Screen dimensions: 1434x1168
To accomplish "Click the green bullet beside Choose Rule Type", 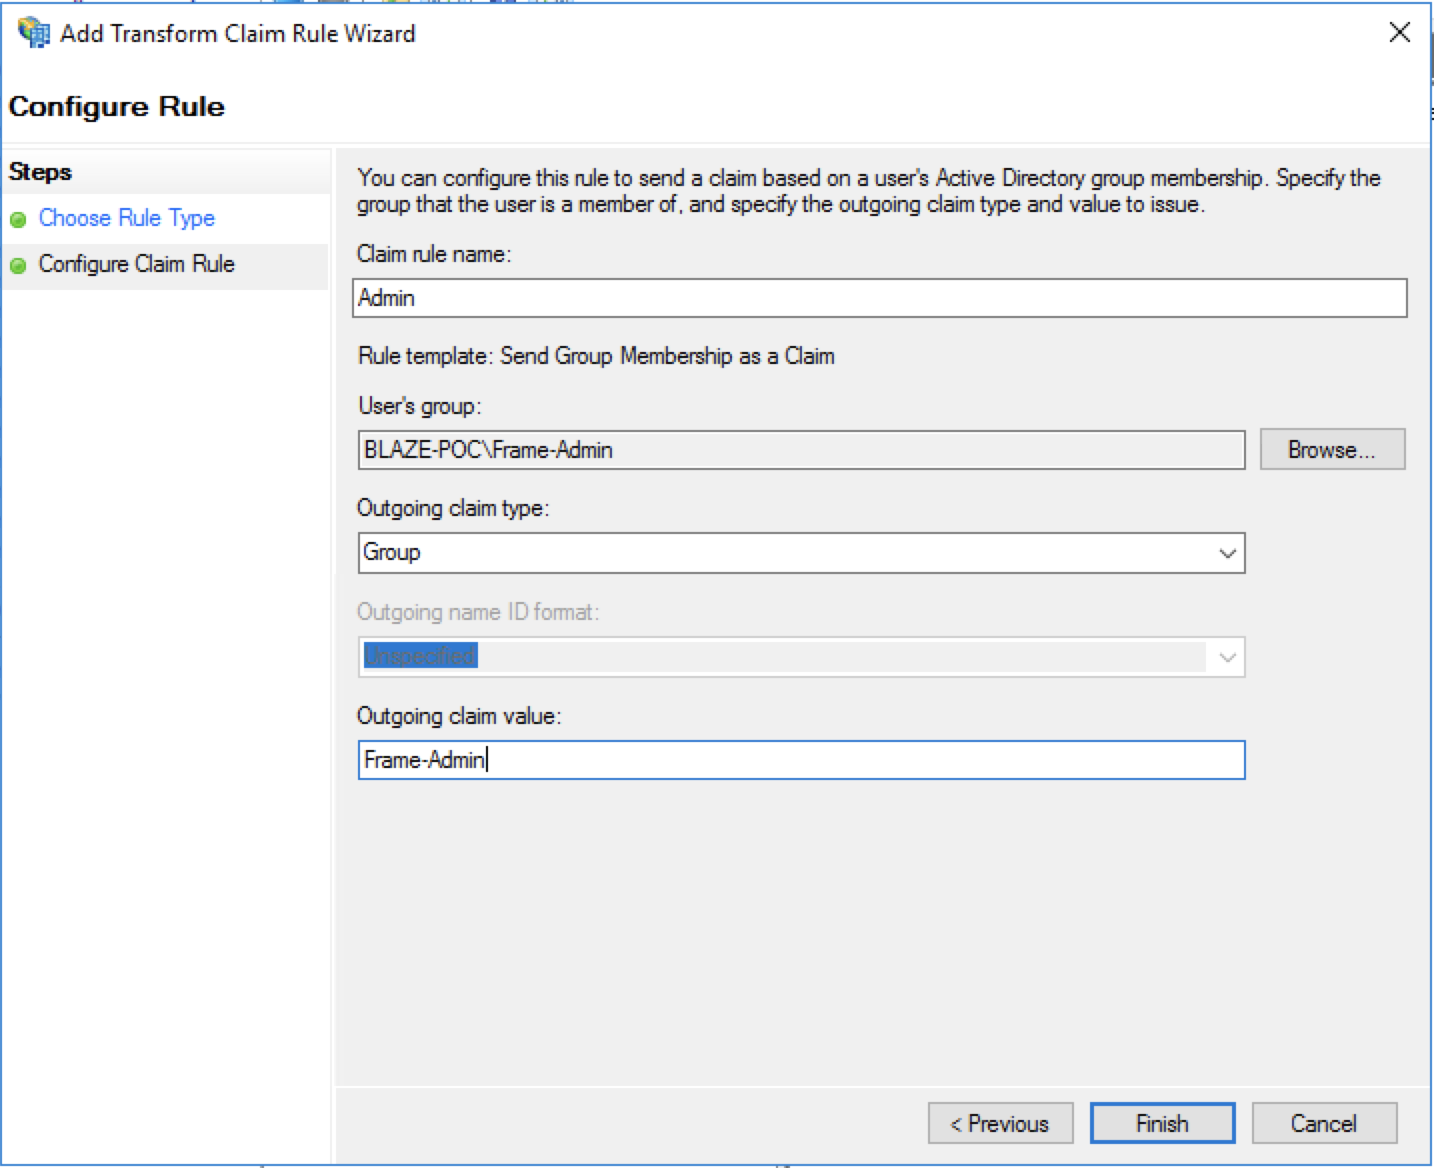I will (x=18, y=219).
